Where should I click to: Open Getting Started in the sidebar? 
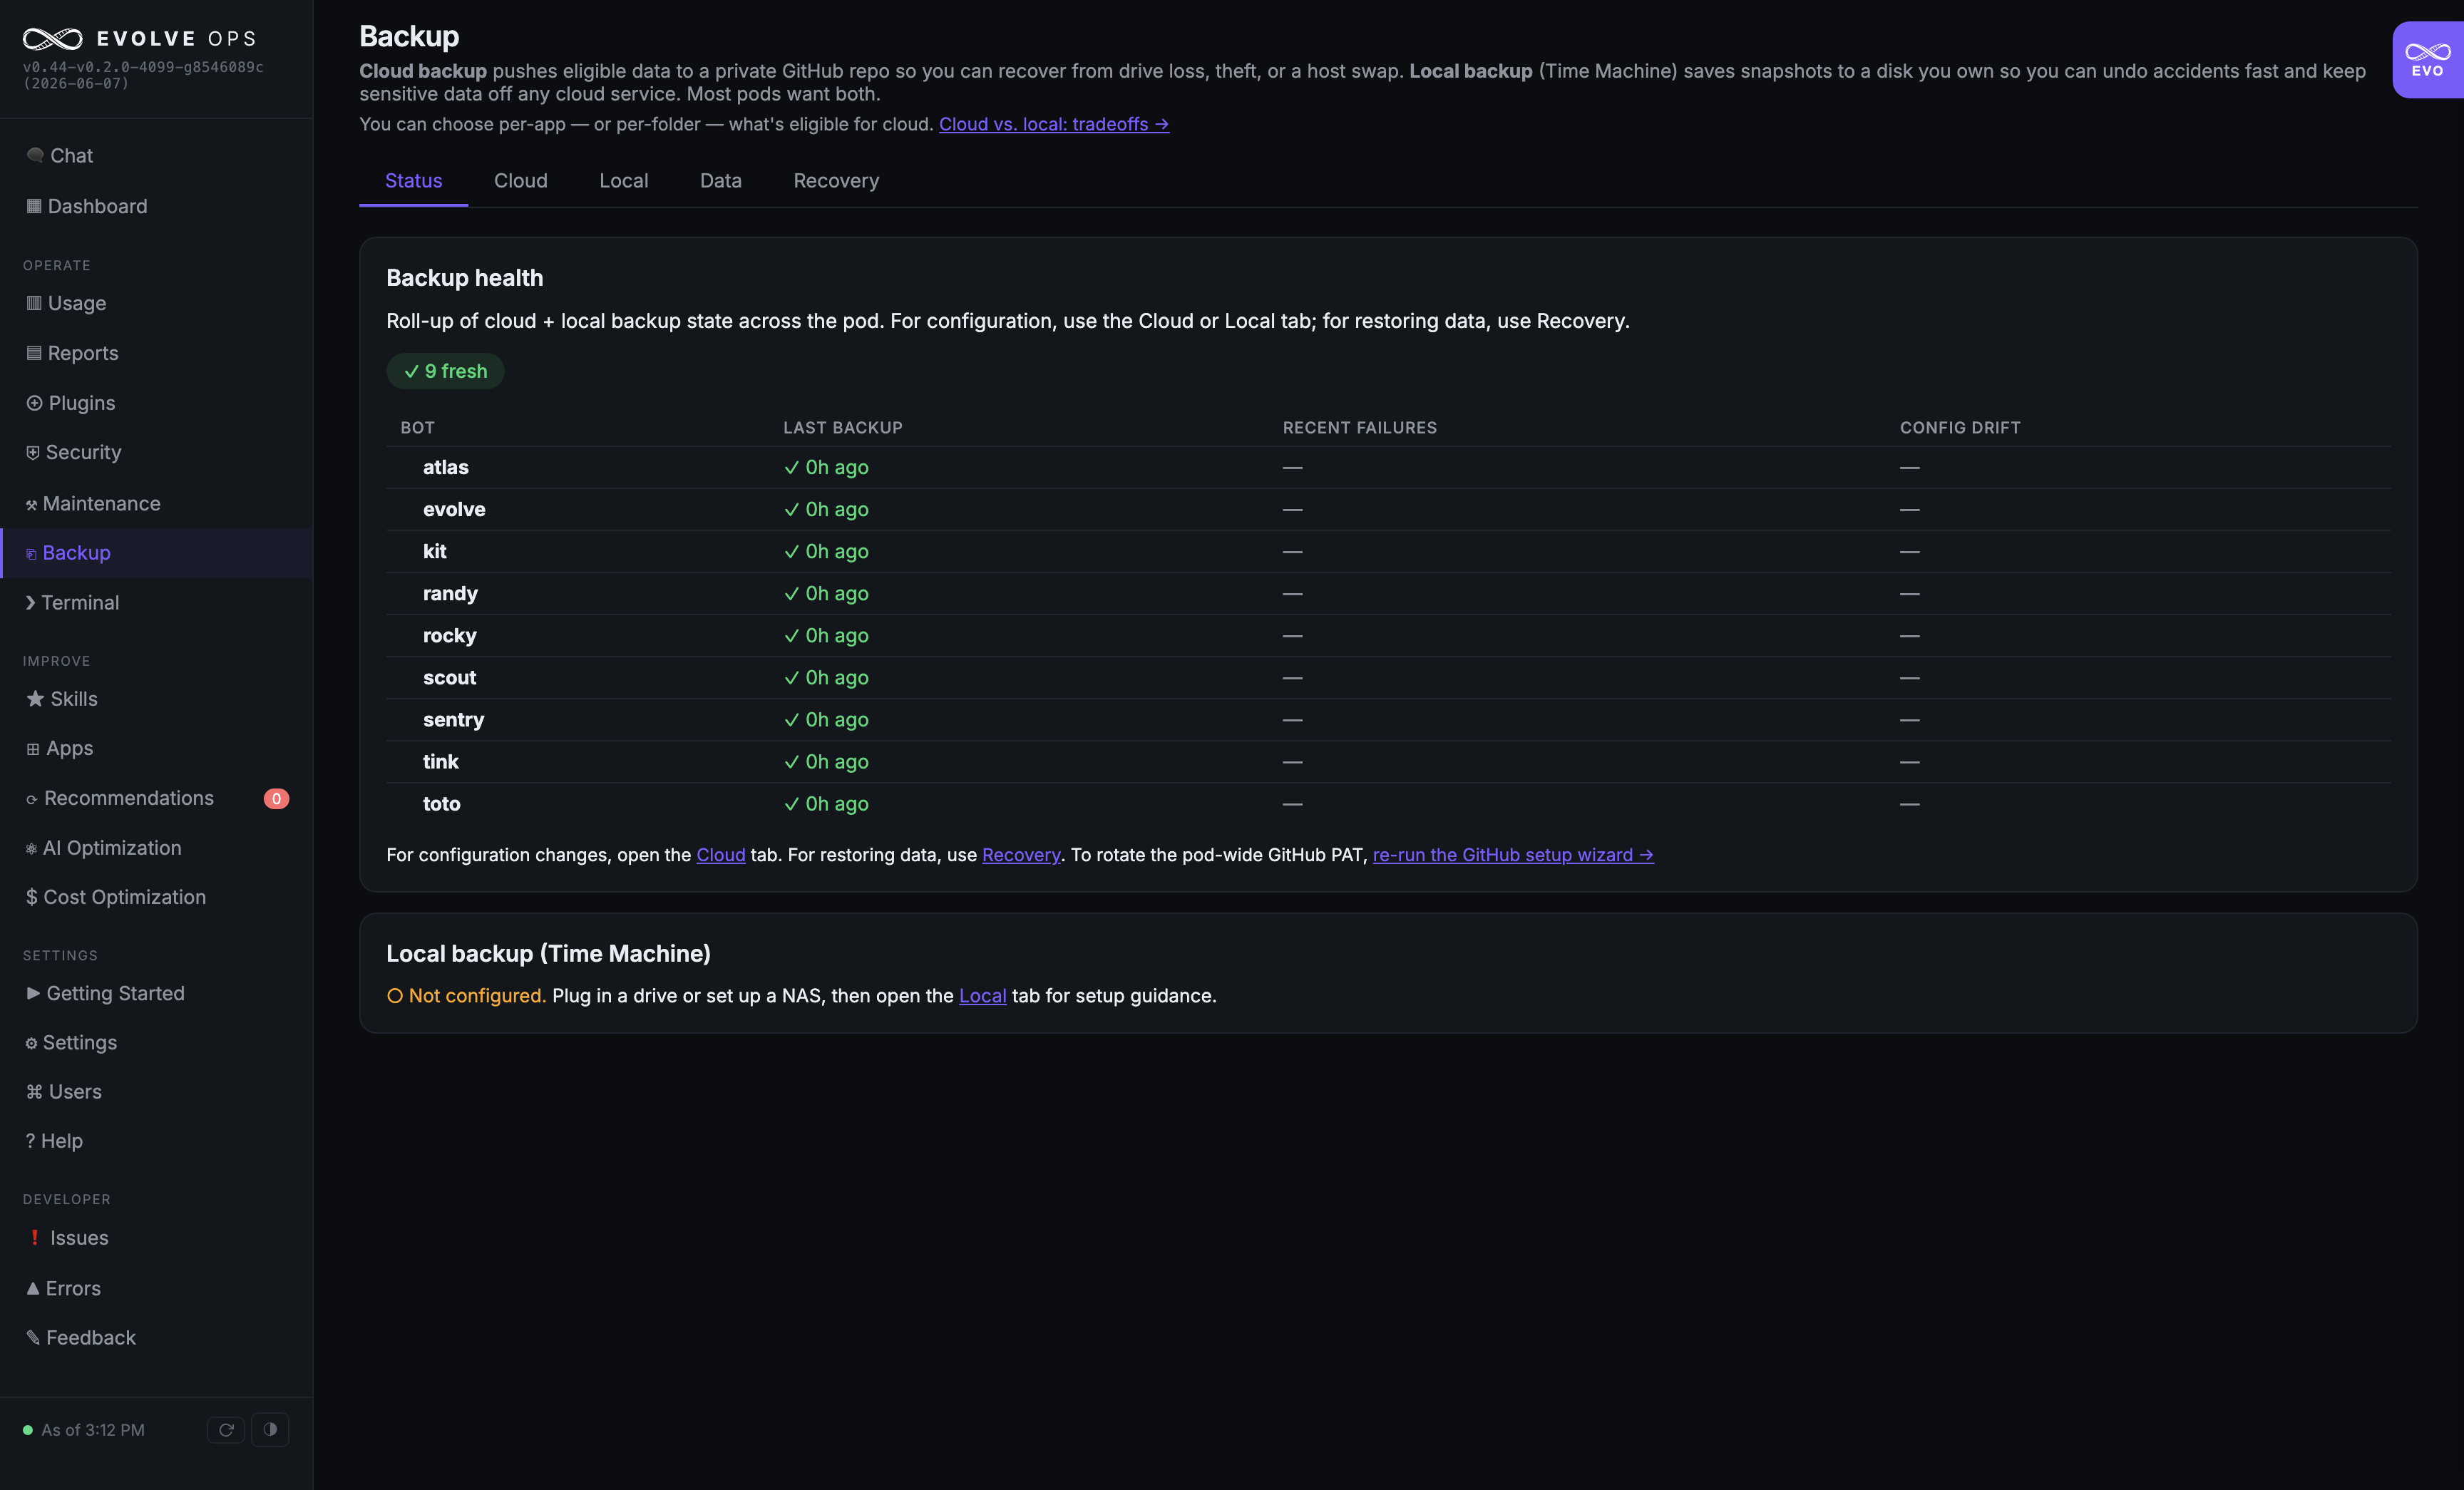pyautogui.click(x=156, y=993)
